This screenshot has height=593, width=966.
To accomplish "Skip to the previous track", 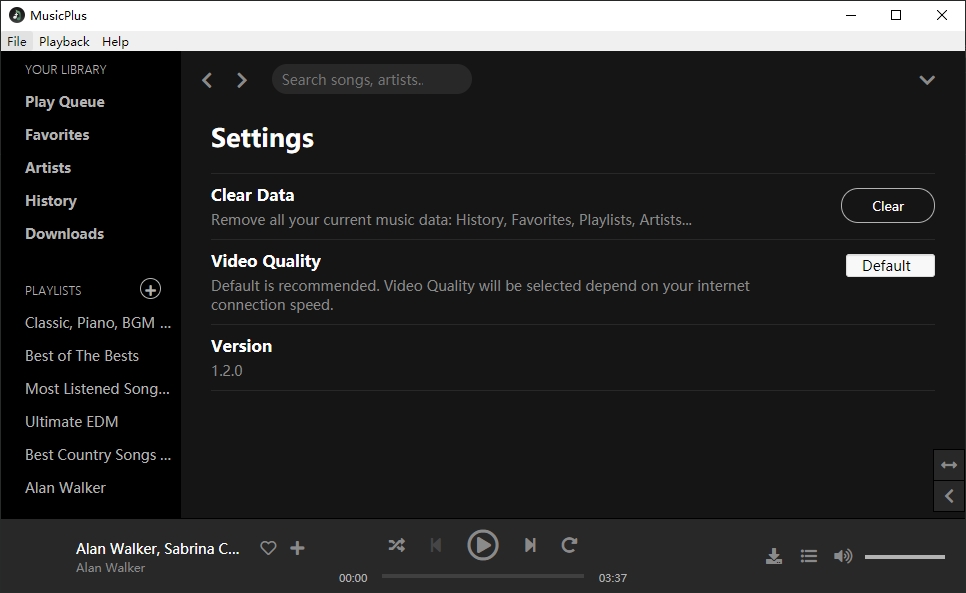I will point(436,545).
